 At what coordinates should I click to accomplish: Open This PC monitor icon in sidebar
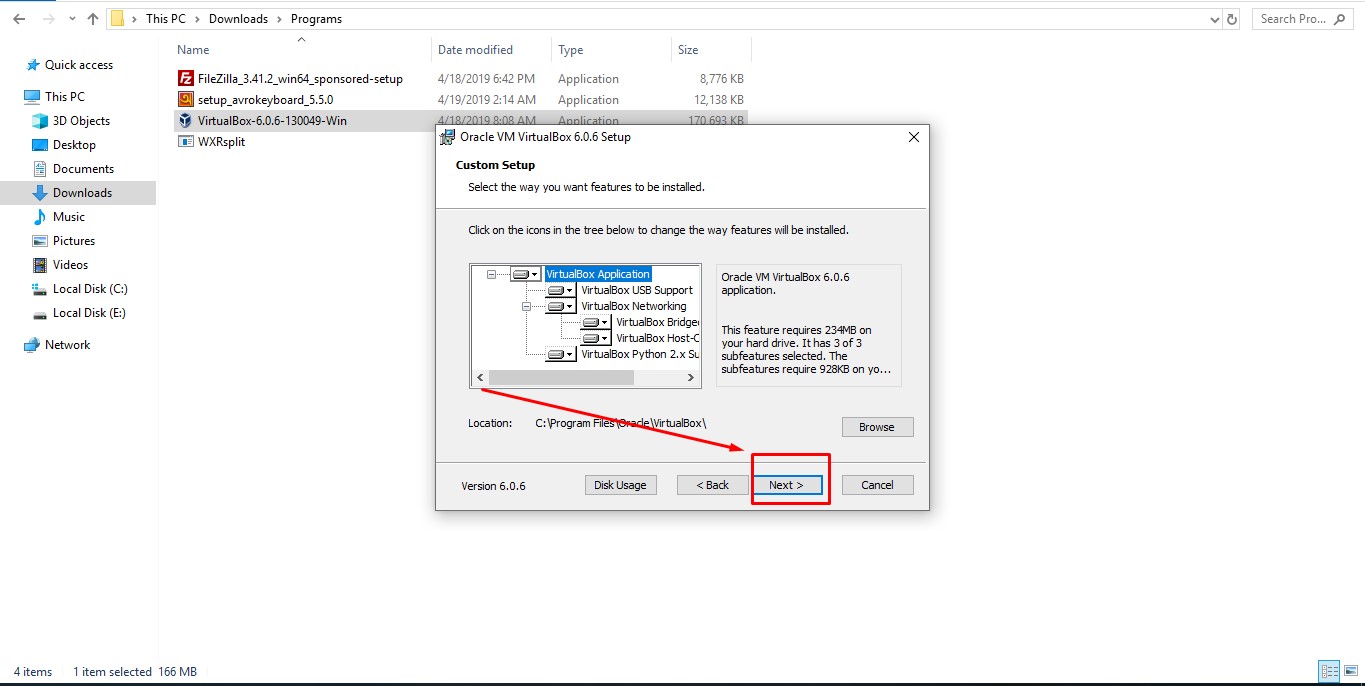[x=32, y=97]
